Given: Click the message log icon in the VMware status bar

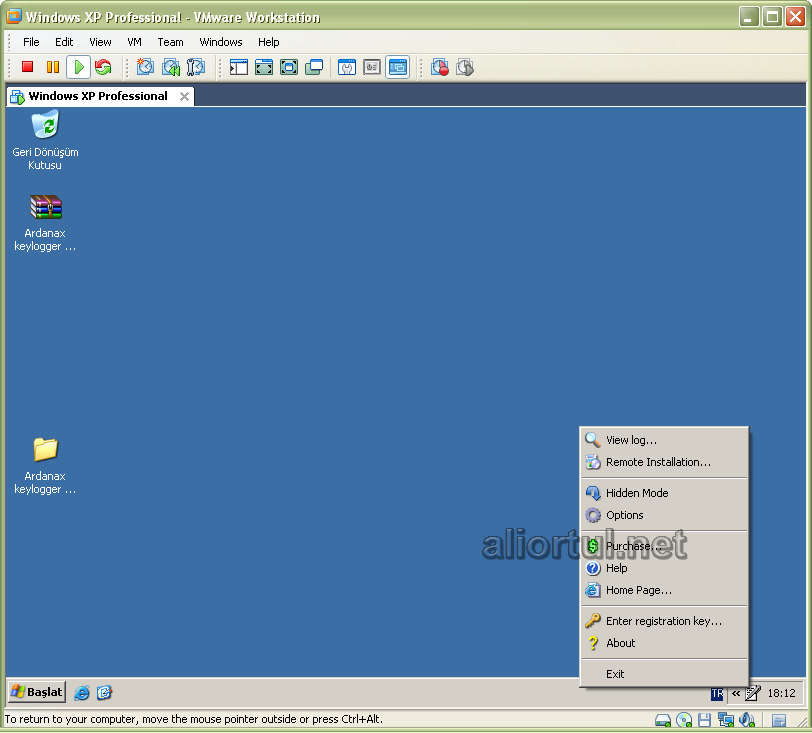Looking at the screenshot, I should pos(779,720).
